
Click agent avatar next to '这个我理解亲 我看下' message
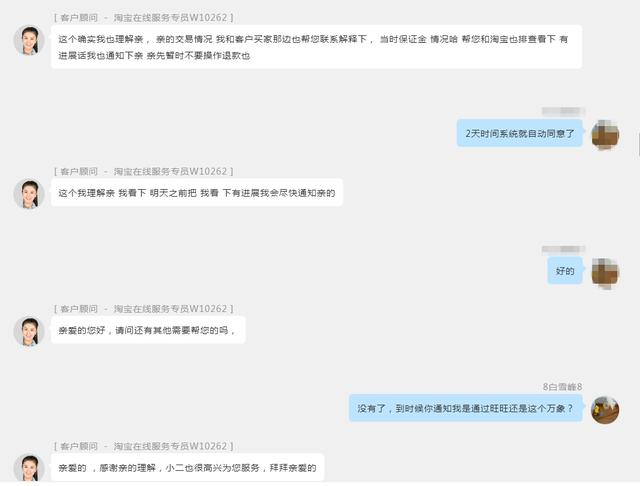(x=29, y=194)
